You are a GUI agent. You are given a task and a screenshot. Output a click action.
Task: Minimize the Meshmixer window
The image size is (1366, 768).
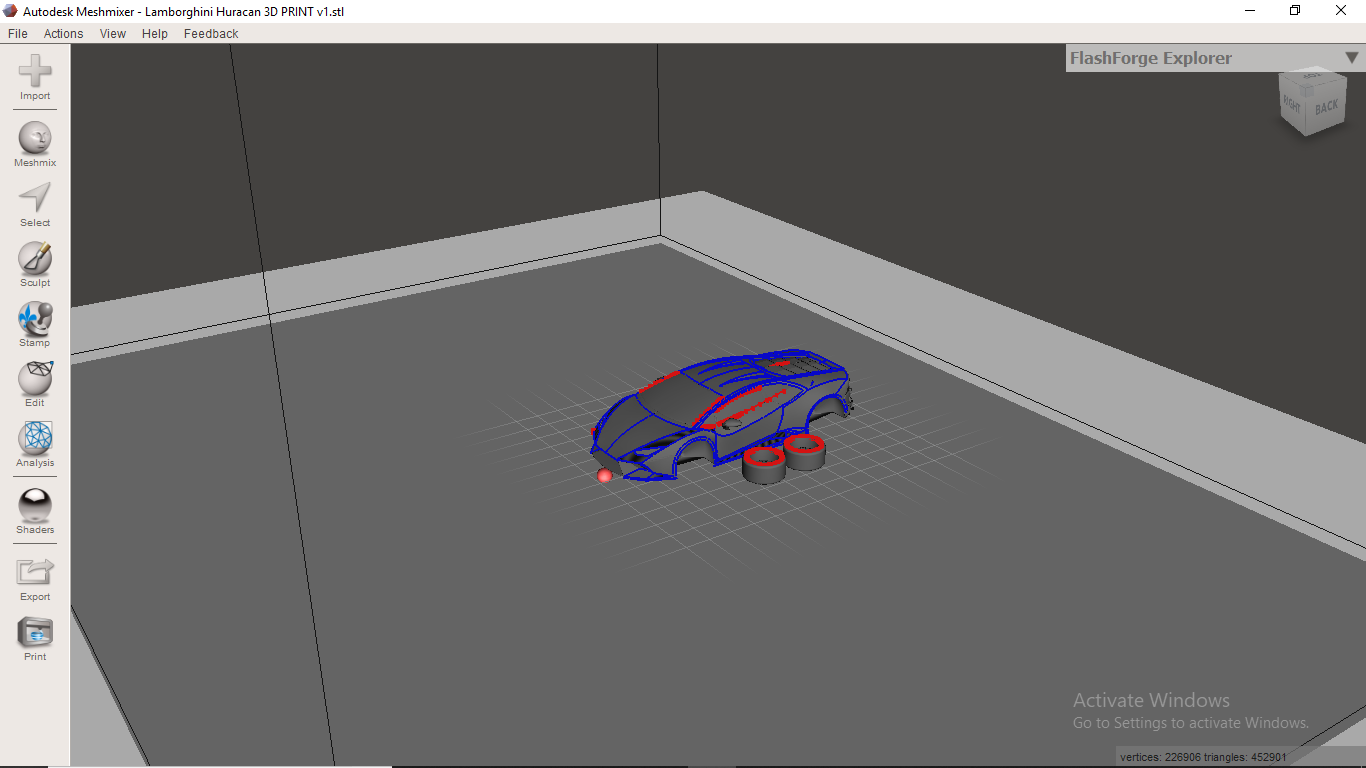pos(1250,11)
